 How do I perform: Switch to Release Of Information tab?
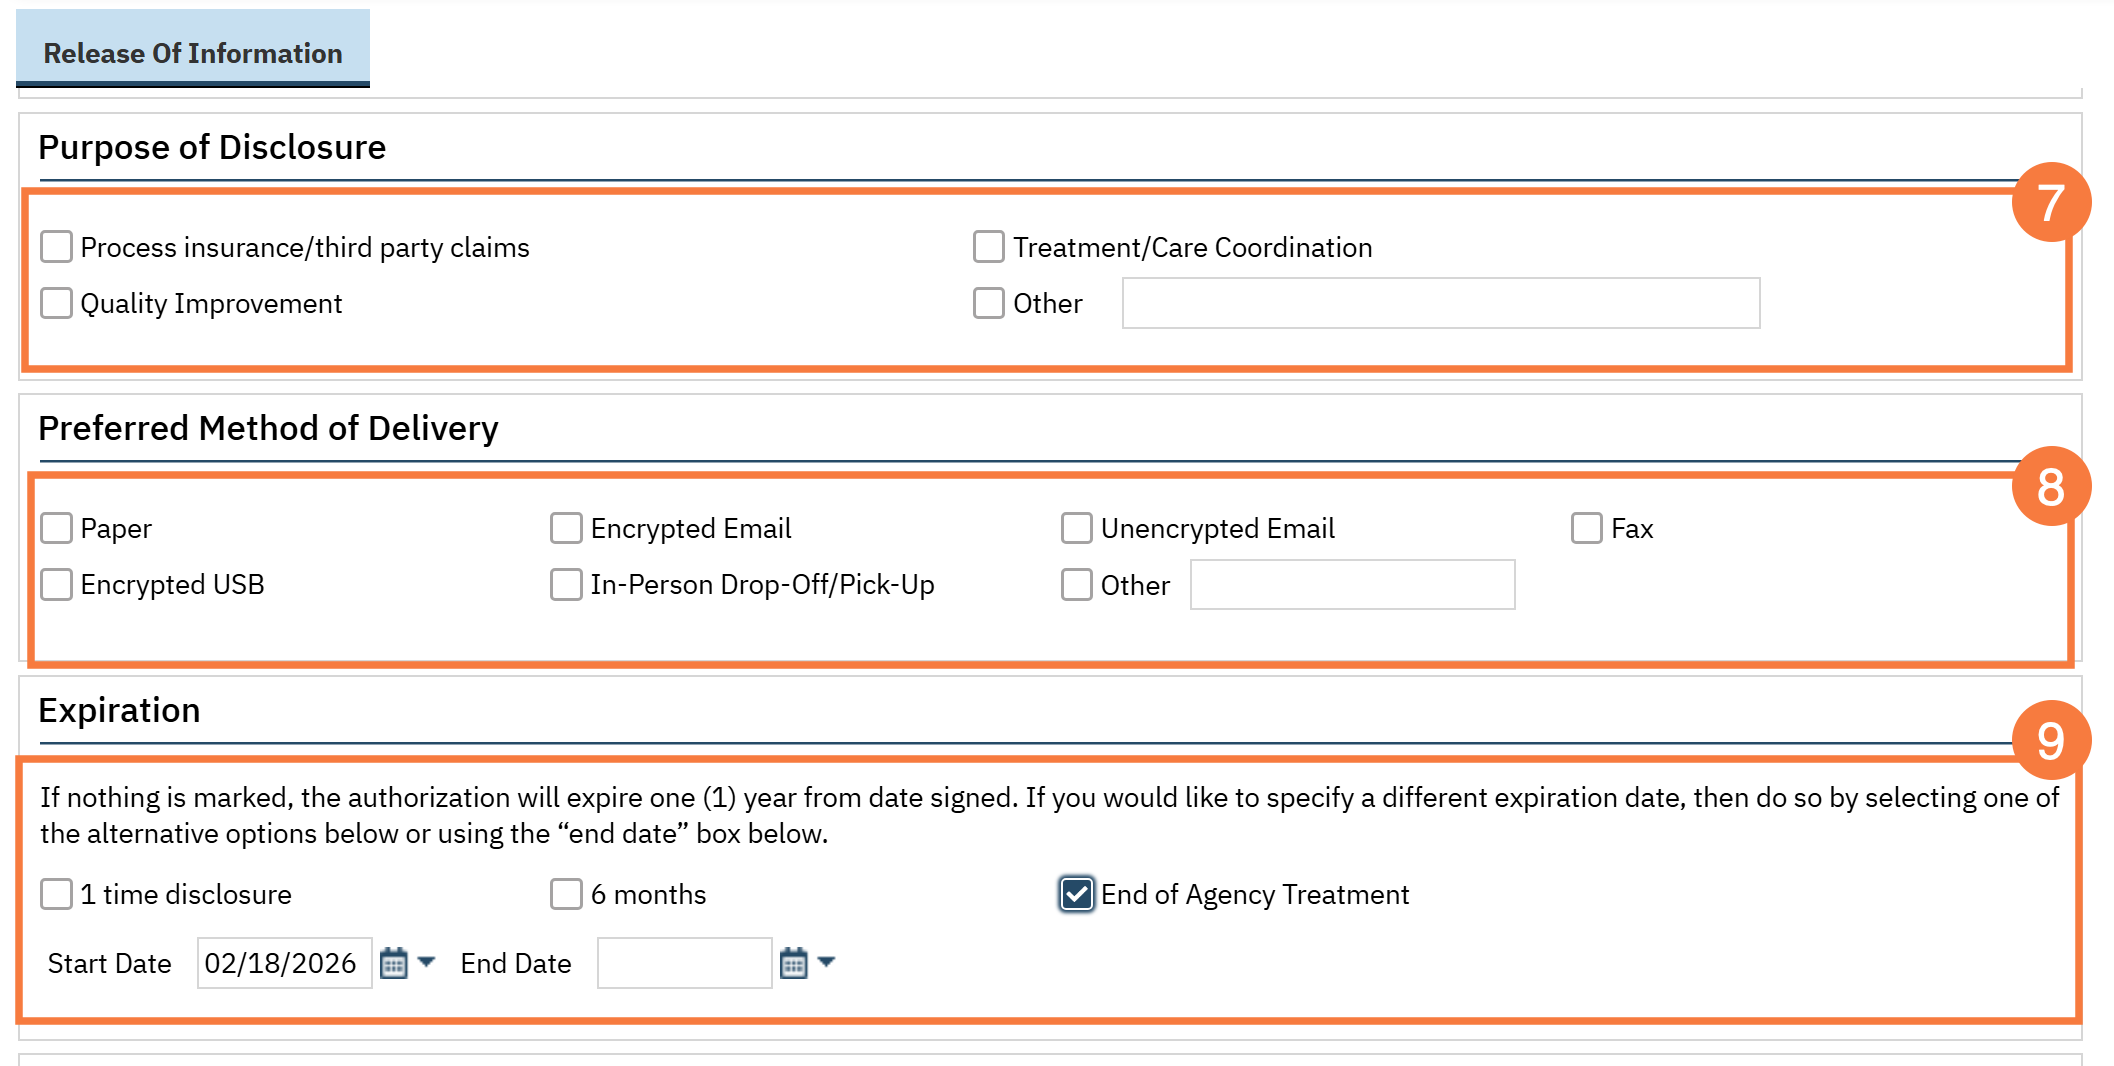pos(193,53)
